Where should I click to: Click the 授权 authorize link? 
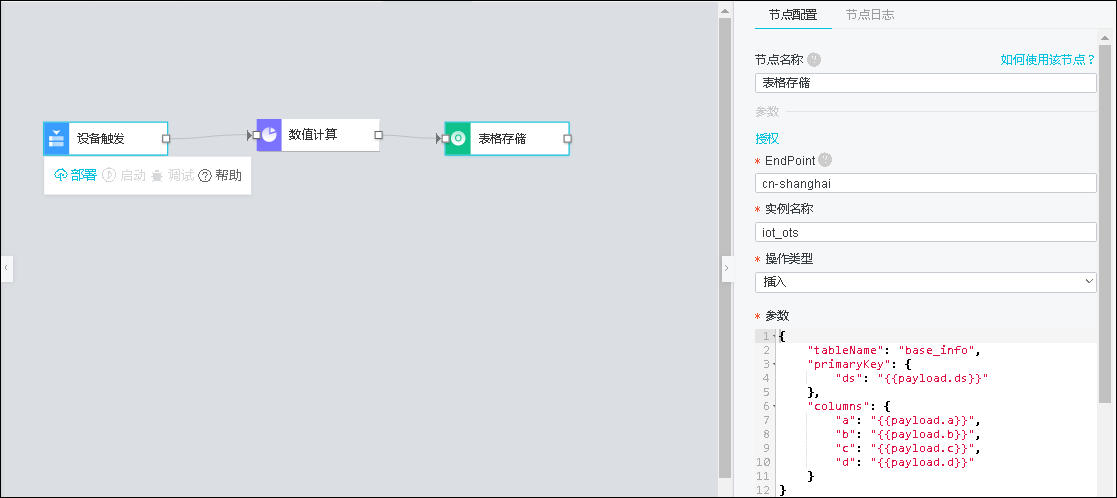coord(767,138)
